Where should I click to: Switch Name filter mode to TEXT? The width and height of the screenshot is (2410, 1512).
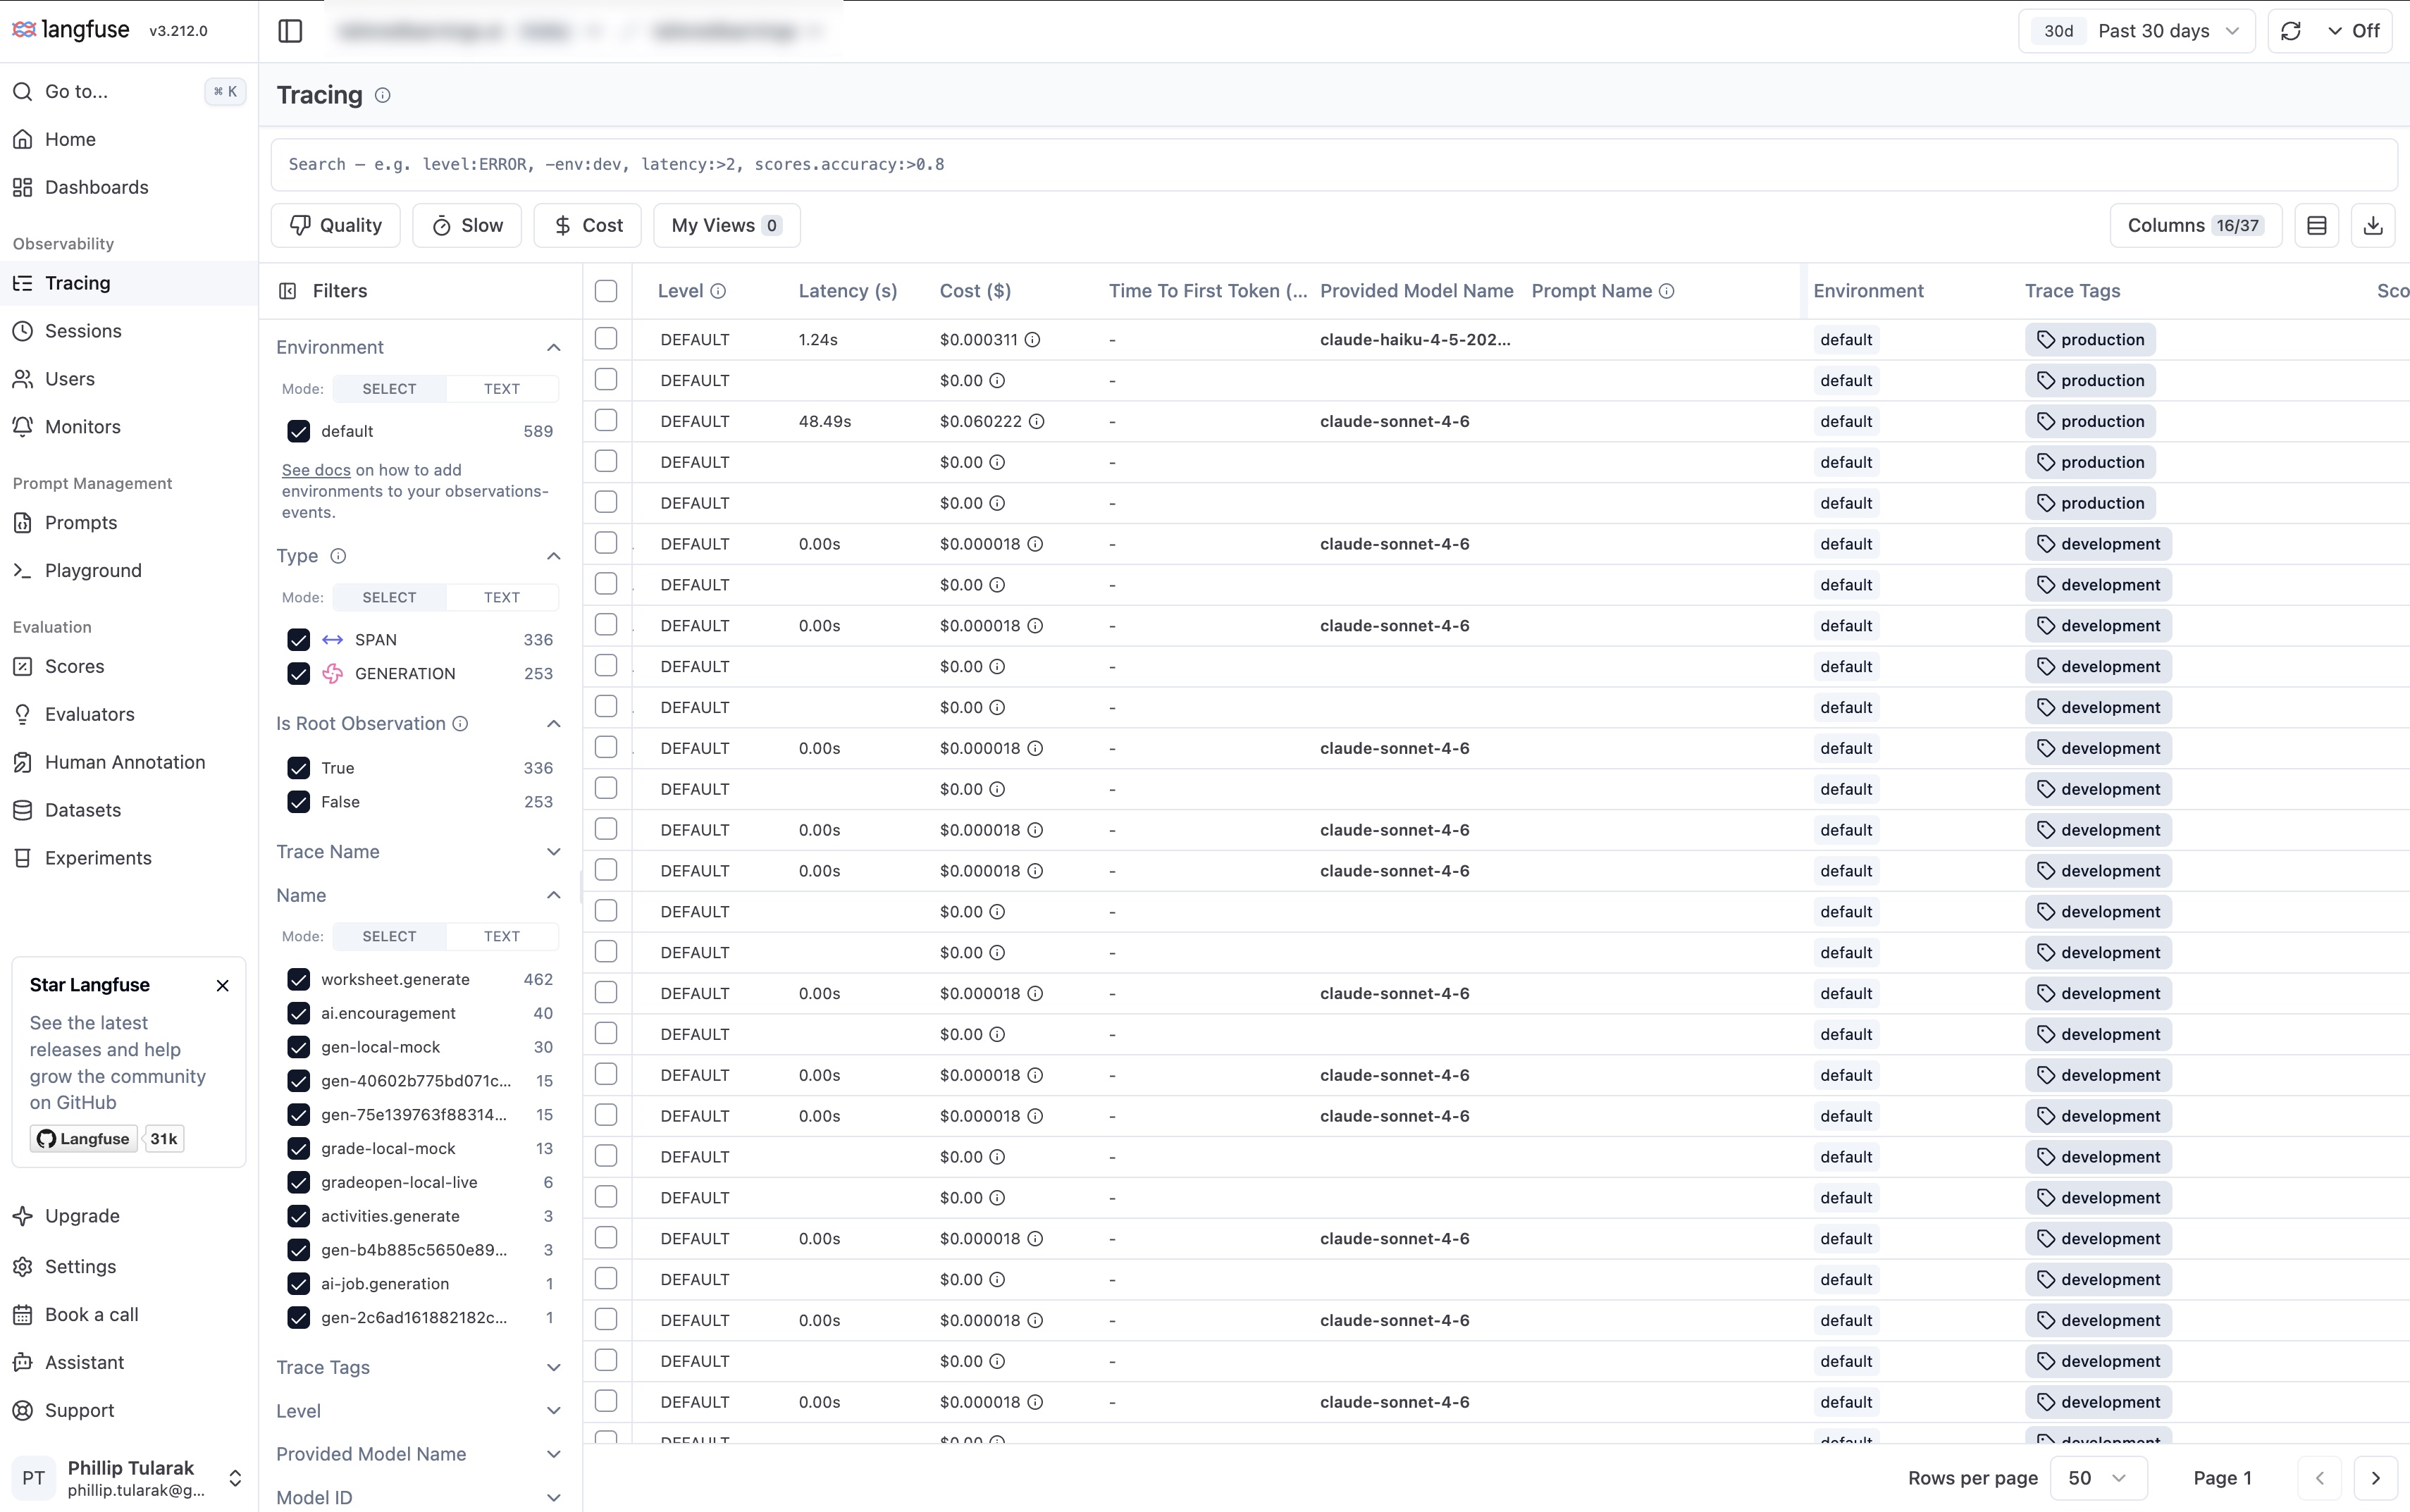pos(501,937)
